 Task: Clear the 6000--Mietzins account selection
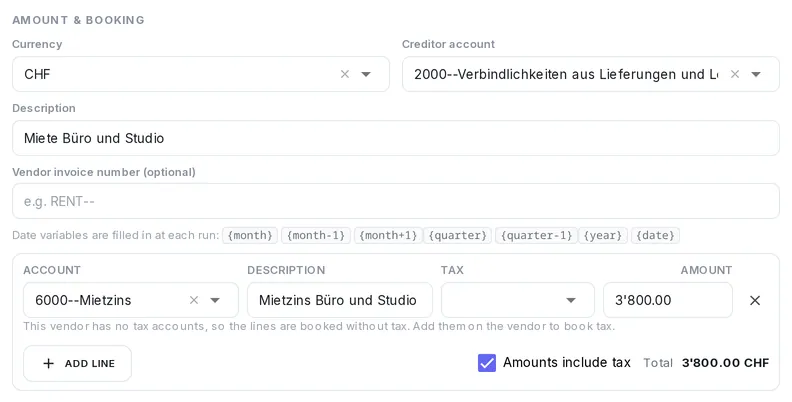pos(194,300)
